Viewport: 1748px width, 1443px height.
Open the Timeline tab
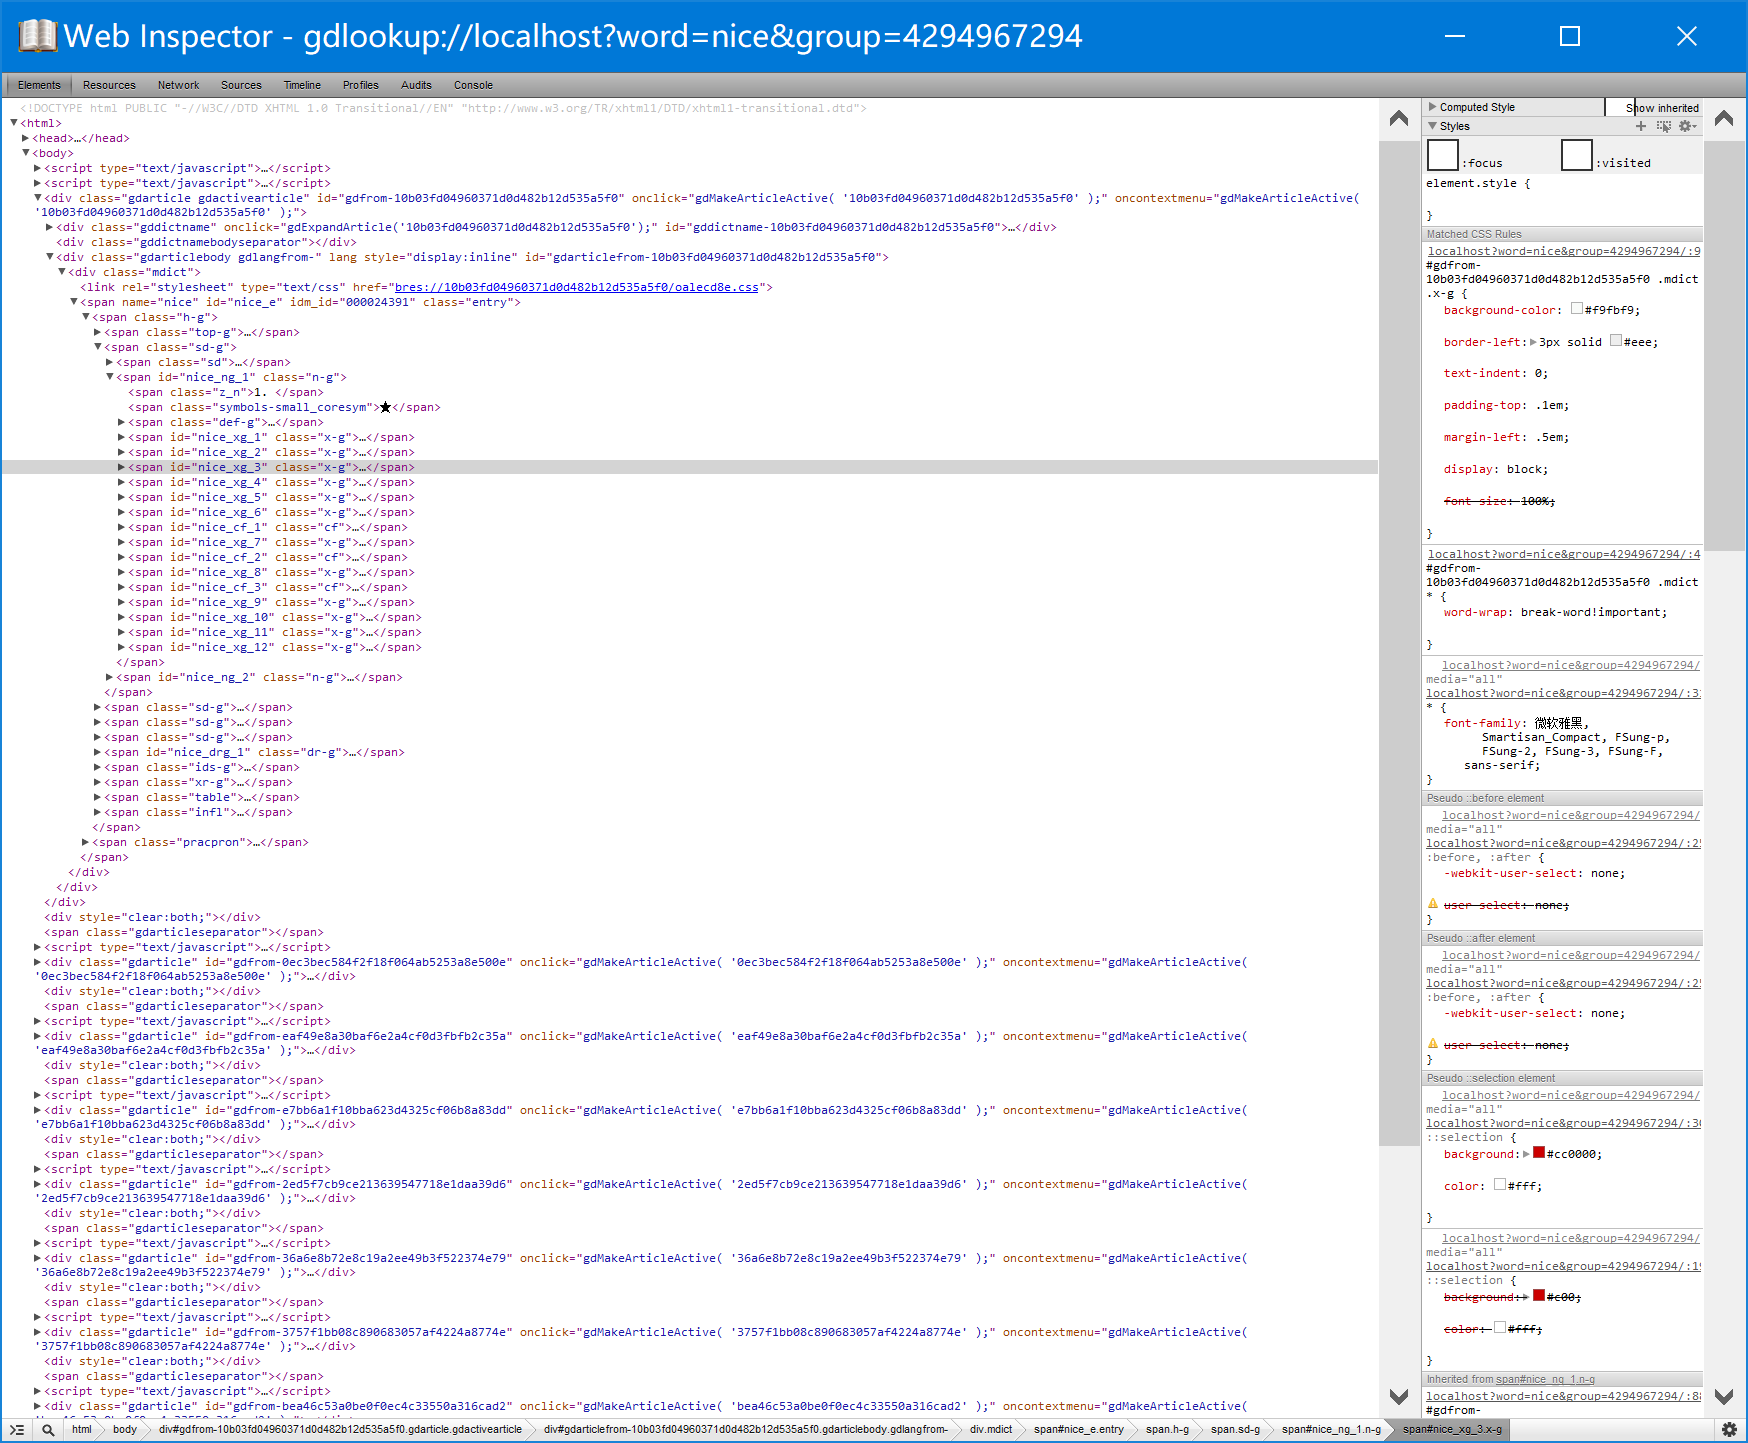point(302,85)
